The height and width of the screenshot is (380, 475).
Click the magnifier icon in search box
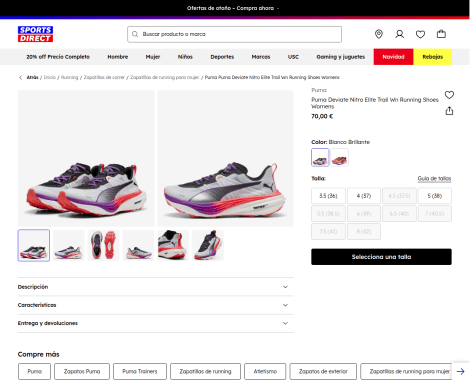135,34
